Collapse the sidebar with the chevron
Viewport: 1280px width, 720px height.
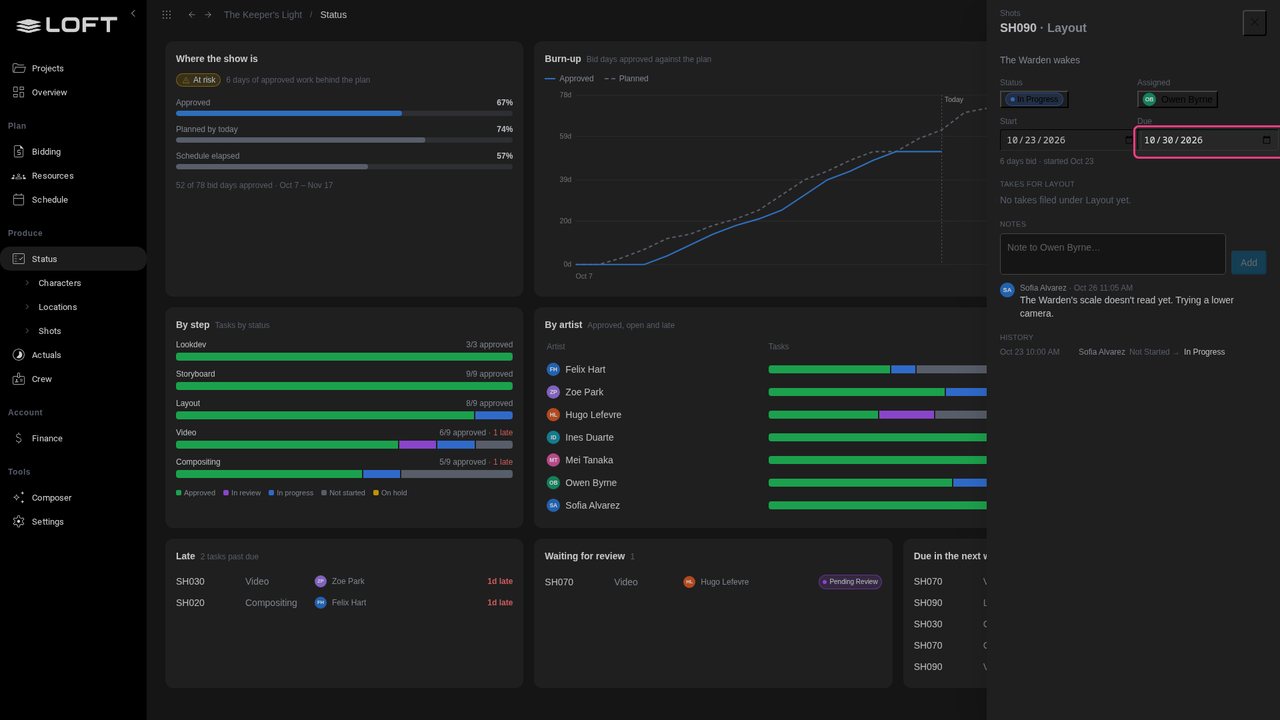(133, 14)
